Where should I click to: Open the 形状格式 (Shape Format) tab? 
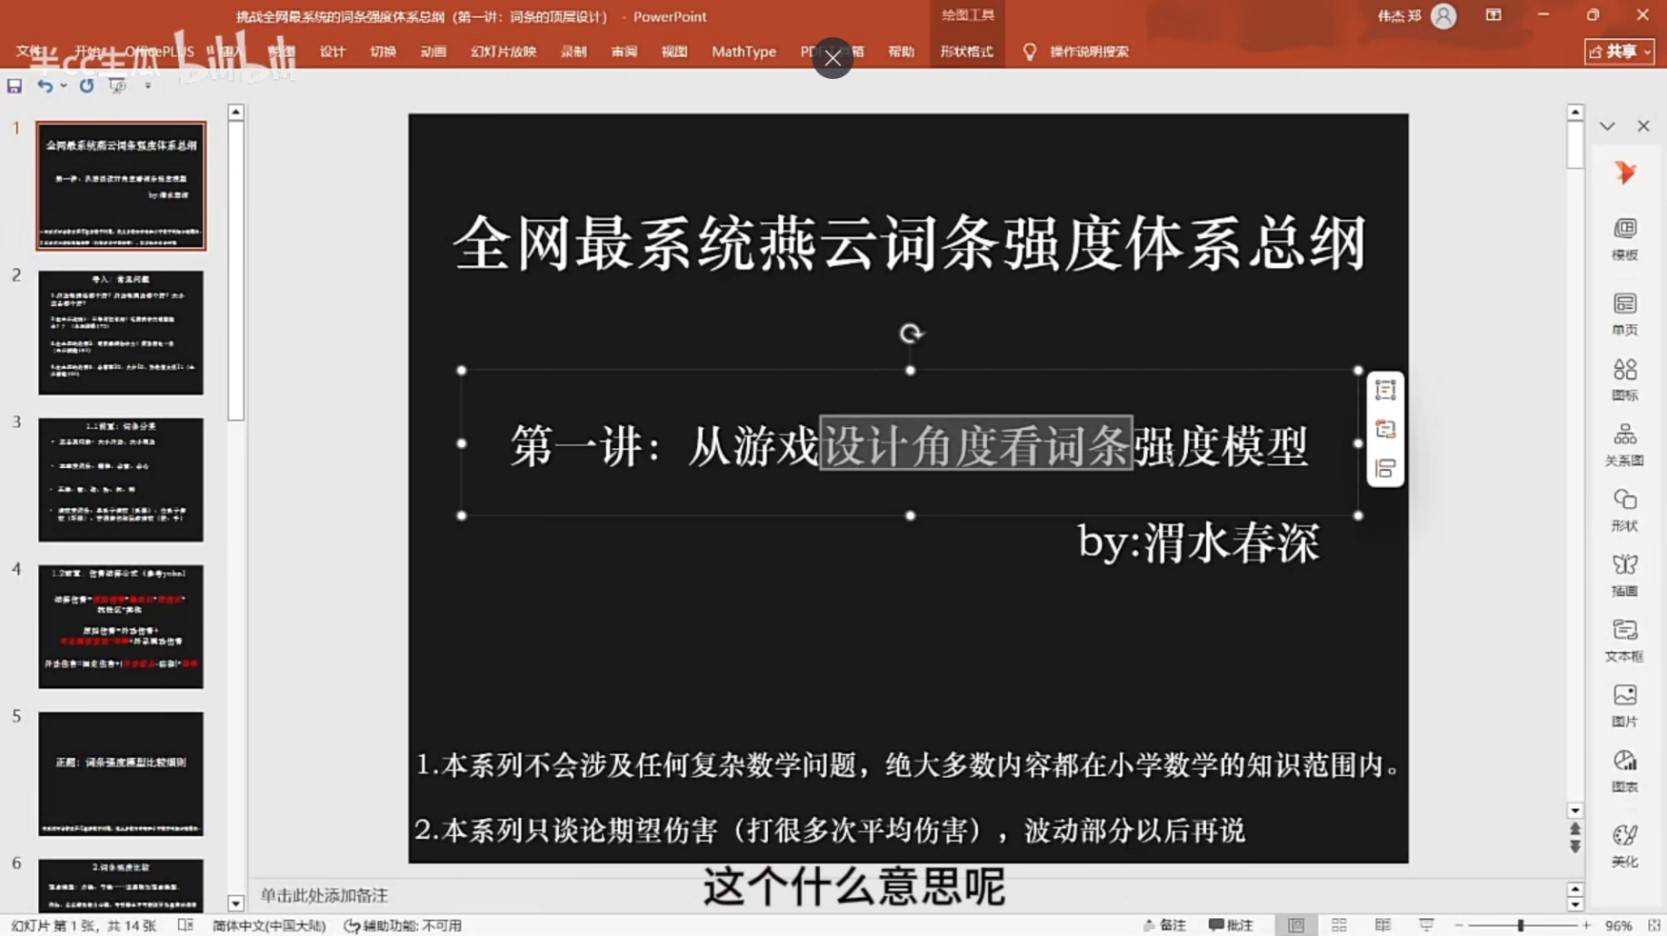(x=966, y=52)
